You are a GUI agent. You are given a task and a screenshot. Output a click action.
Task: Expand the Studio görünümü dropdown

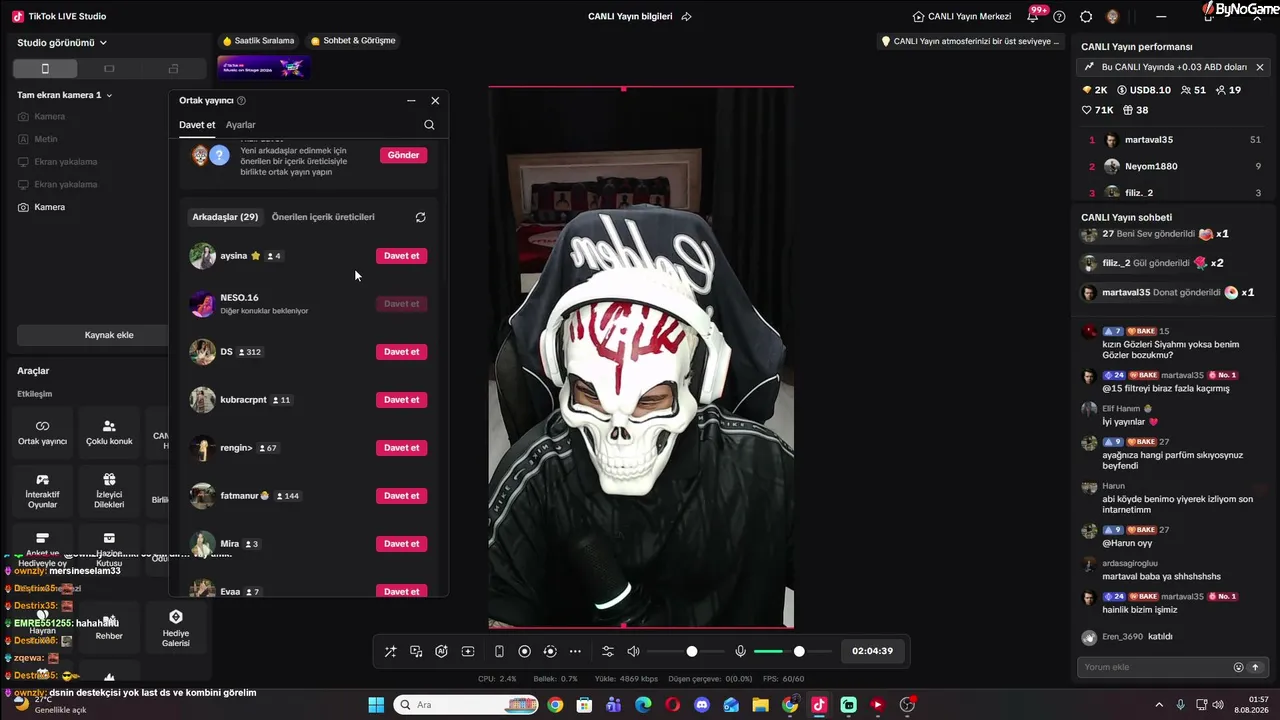point(62,43)
